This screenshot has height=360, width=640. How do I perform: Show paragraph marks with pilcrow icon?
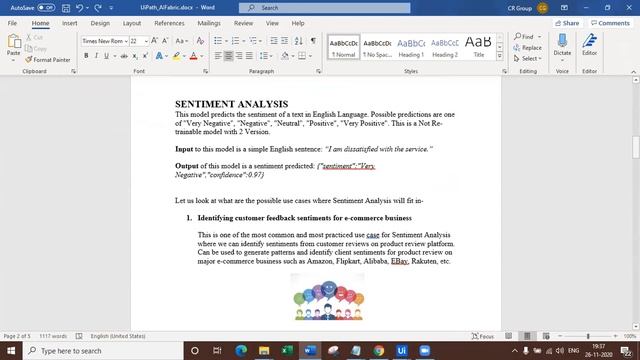tap(313, 41)
